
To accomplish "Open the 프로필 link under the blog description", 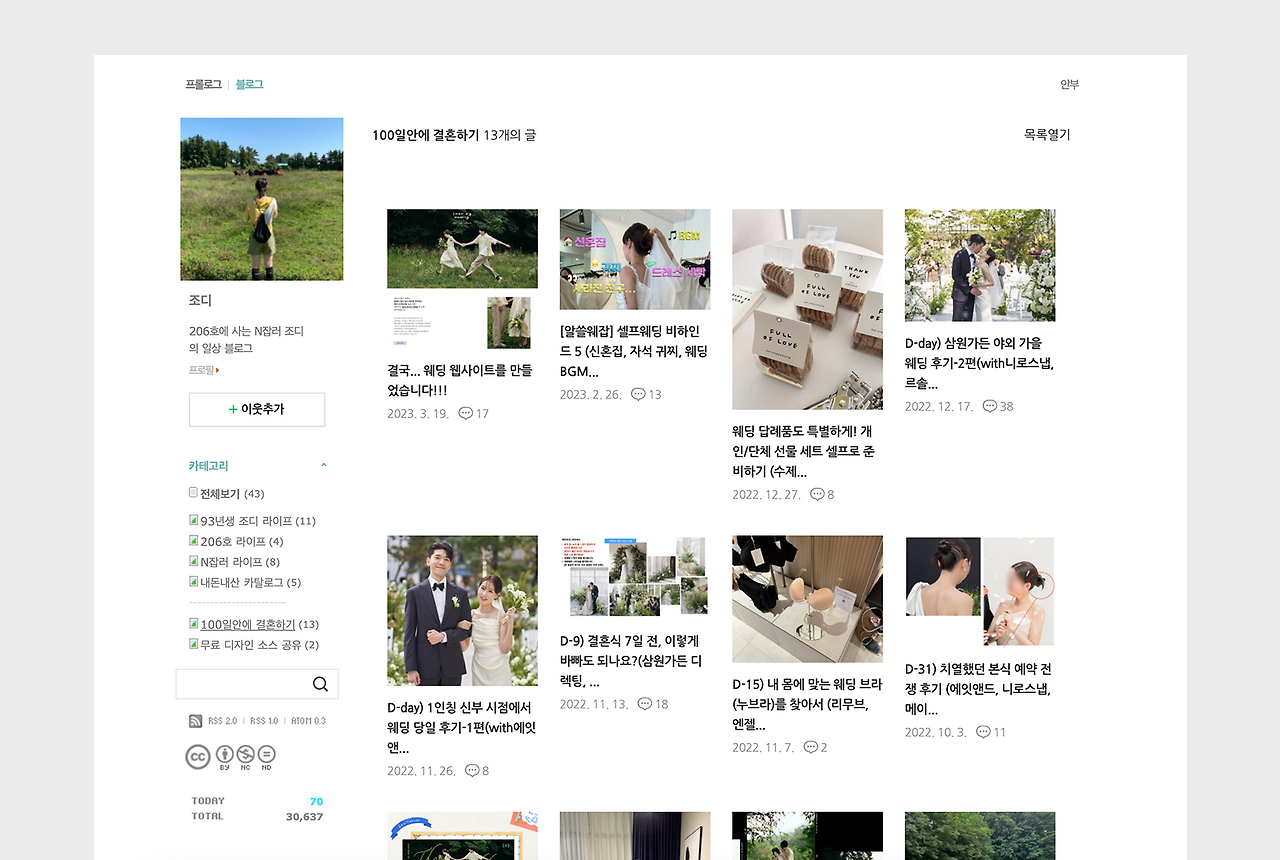I will click(x=204, y=370).
